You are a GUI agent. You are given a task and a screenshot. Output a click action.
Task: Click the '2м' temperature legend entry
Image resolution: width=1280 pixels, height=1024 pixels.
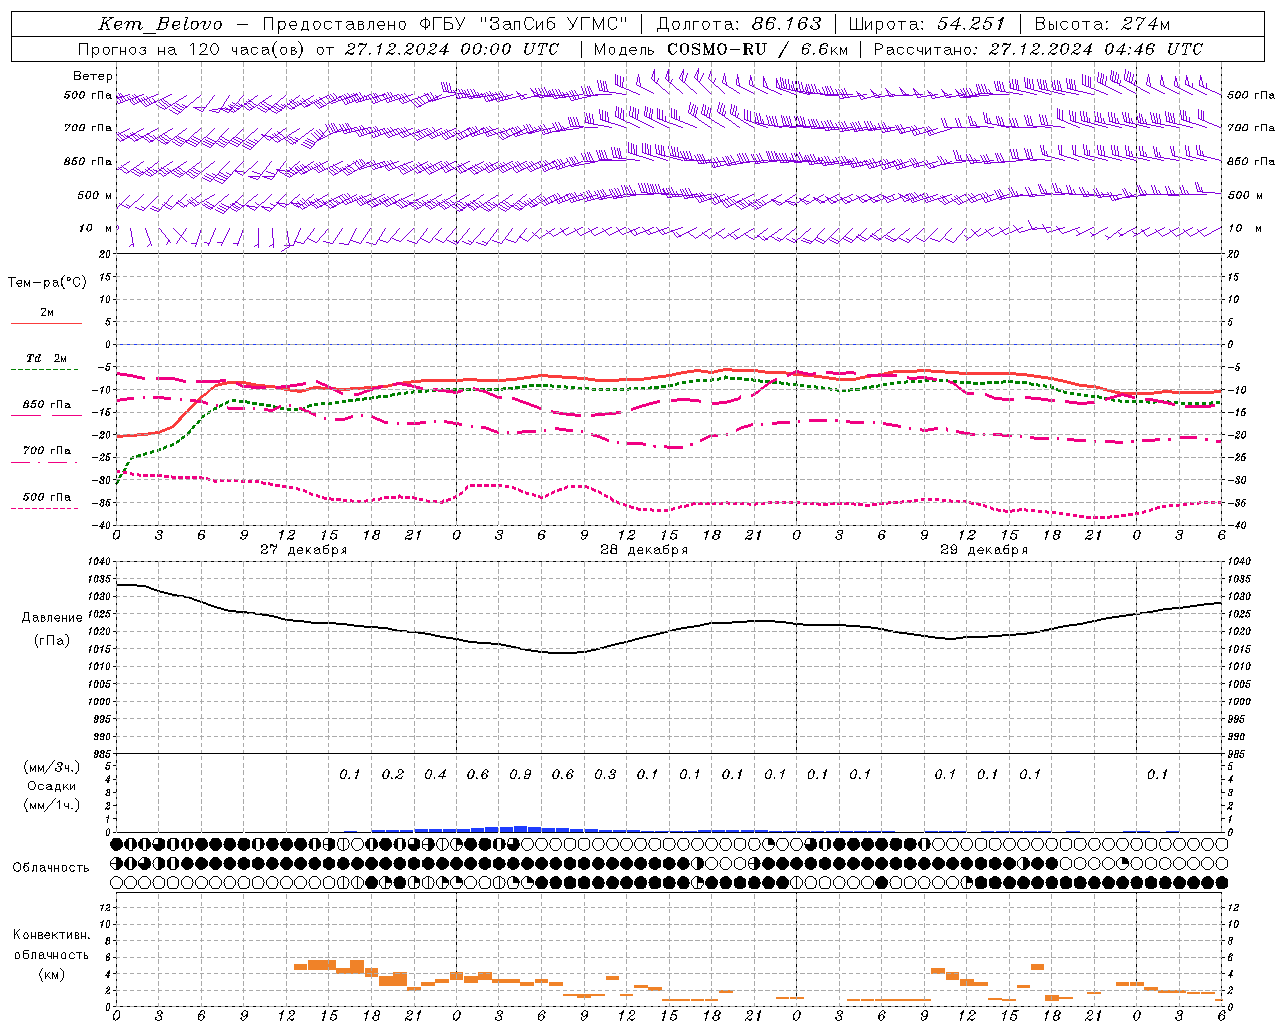(x=47, y=313)
